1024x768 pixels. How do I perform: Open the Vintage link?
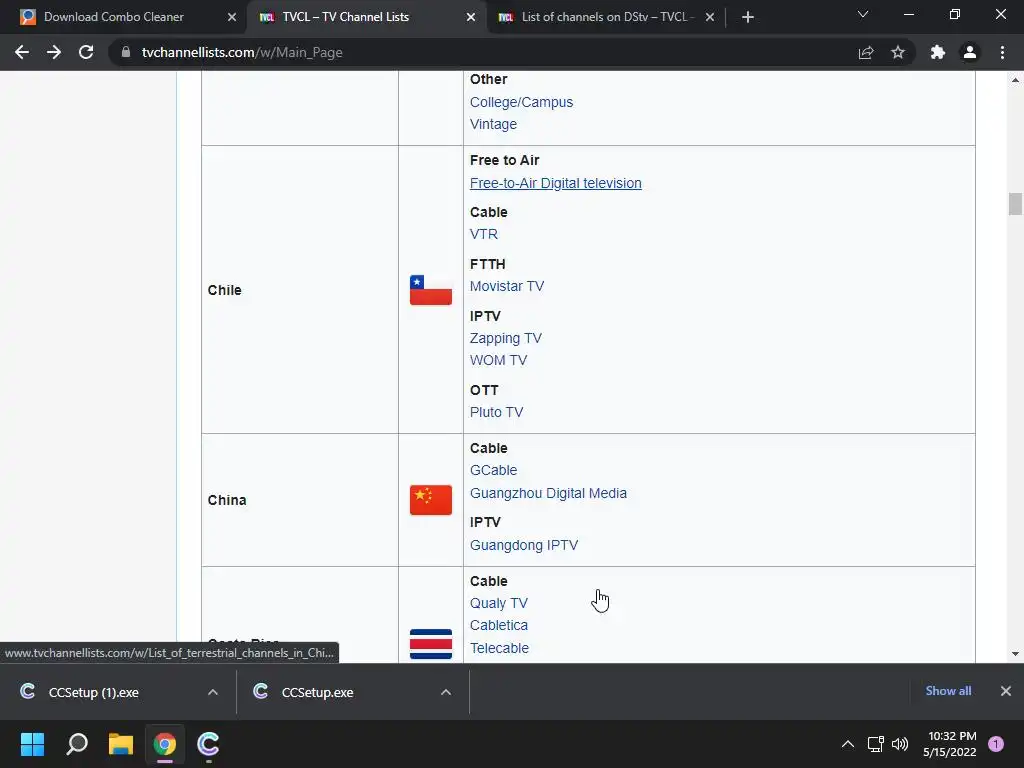[x=493, y=124]
